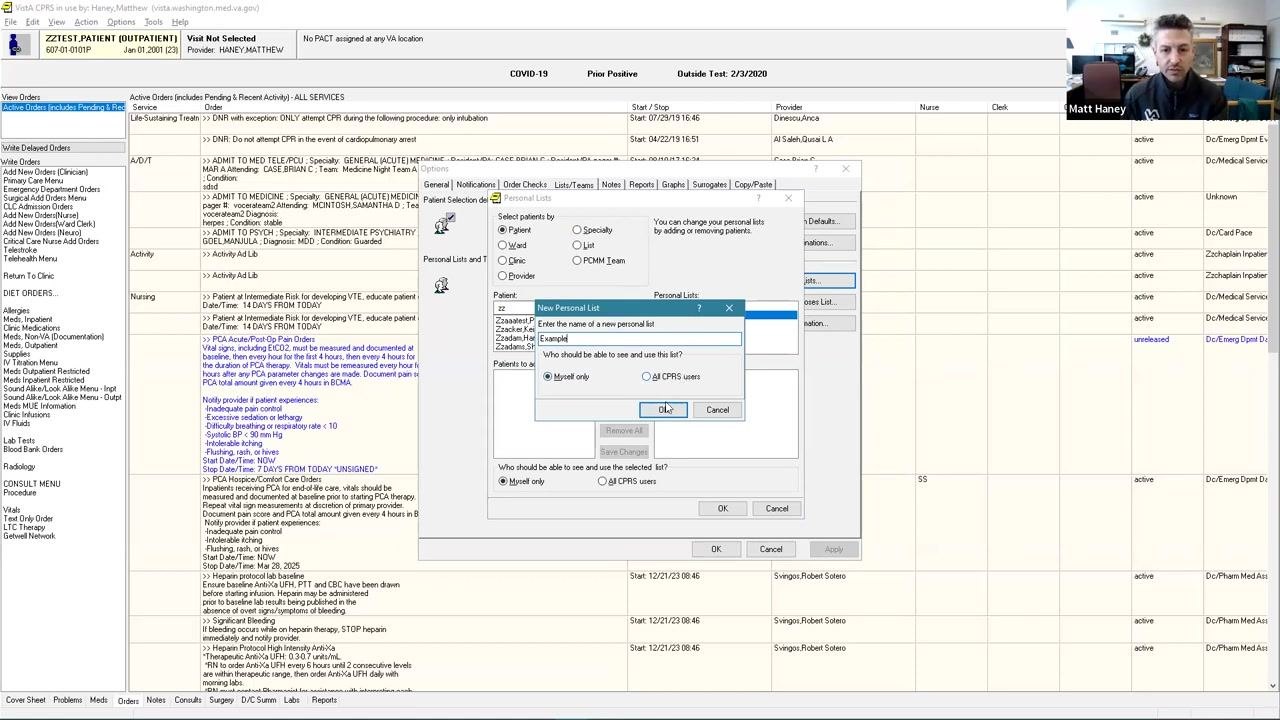Select Active Orders view in View Orders
The image size is (1280, 720).
click(63, 107)
